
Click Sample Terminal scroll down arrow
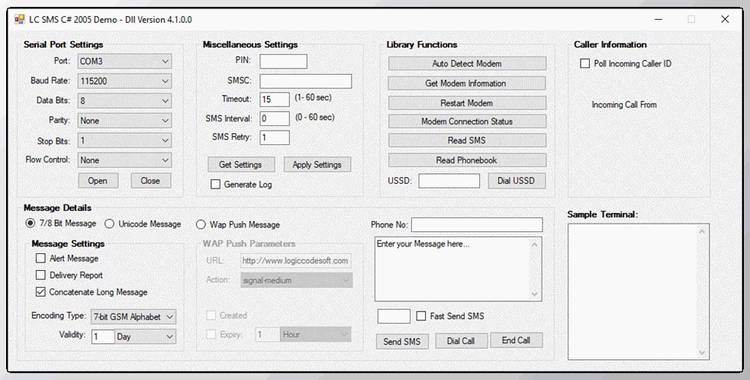pos(702,353)
